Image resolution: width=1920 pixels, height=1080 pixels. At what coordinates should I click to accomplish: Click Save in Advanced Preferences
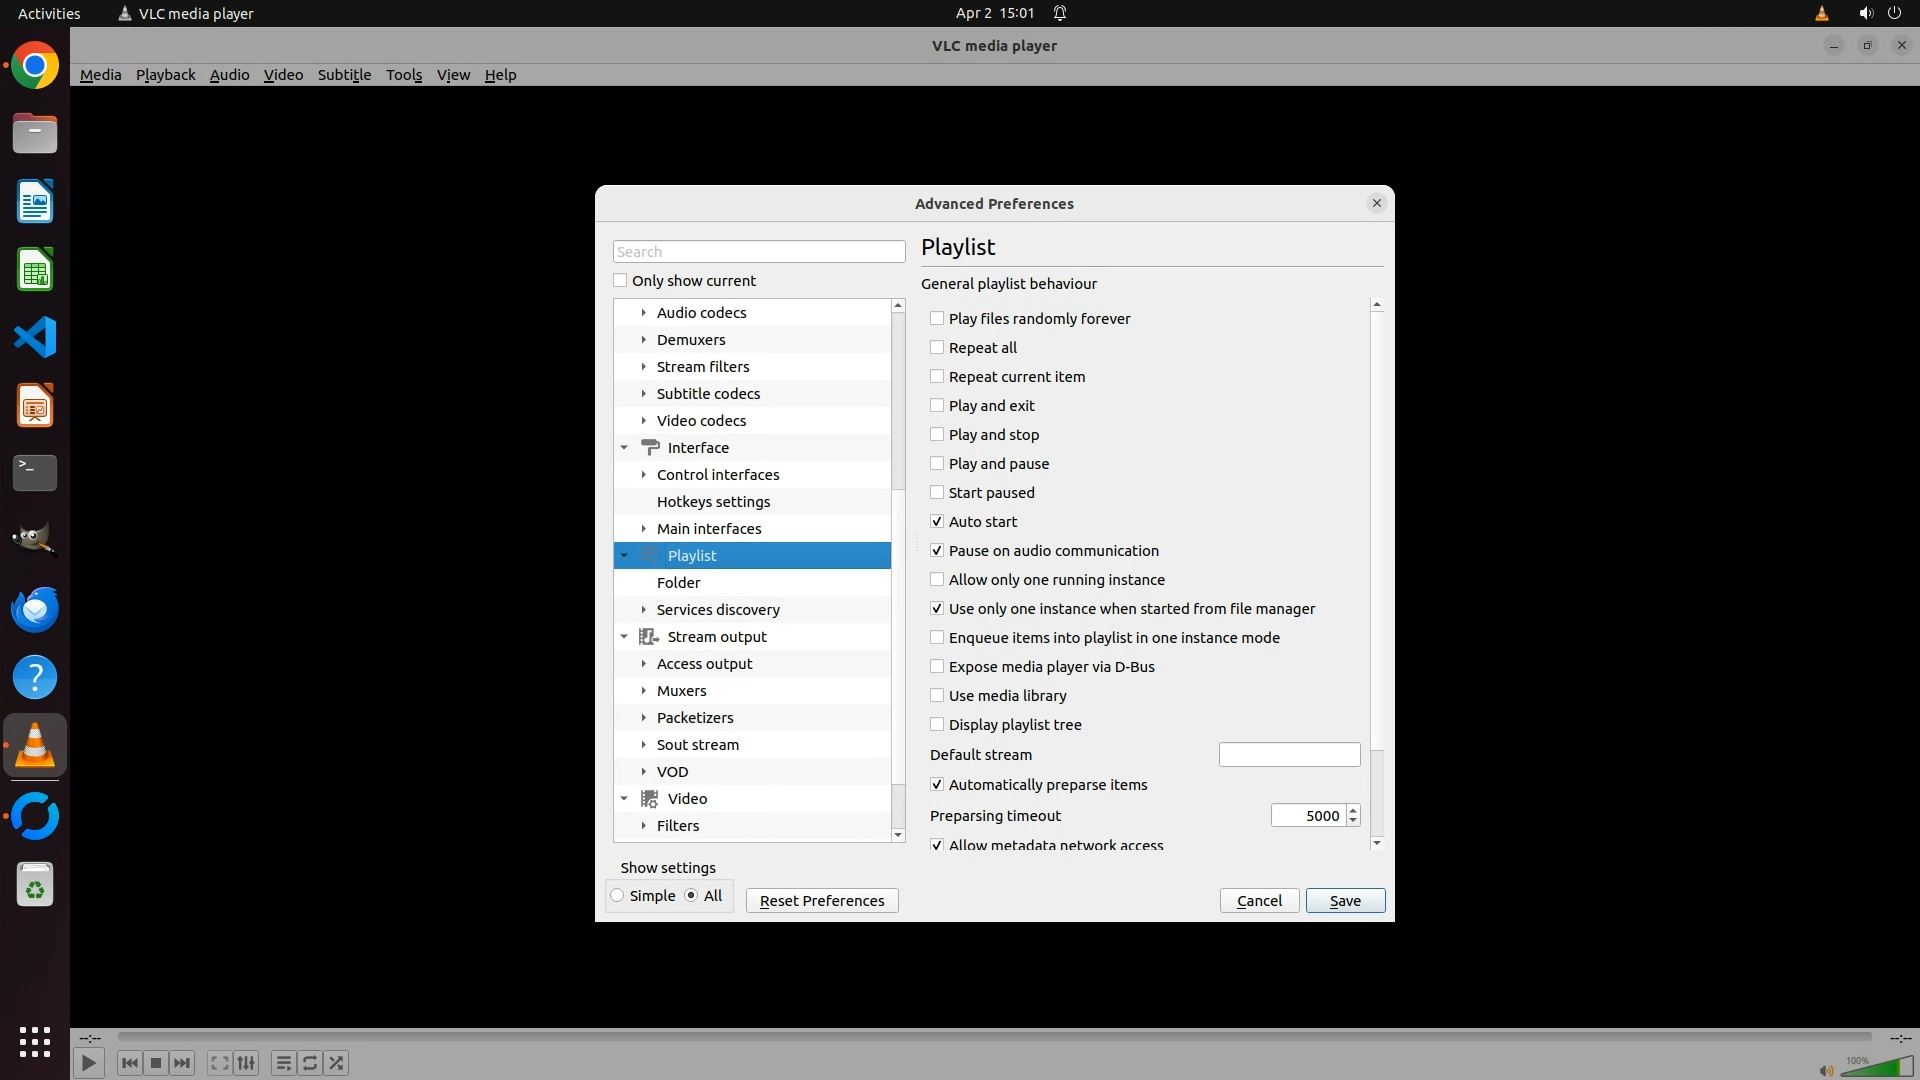tap(1345, 900)
